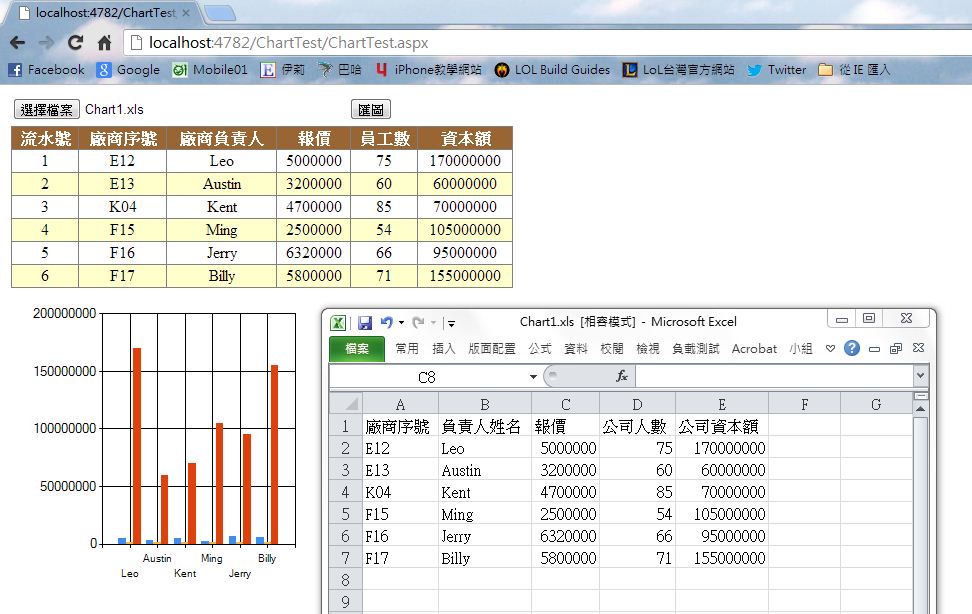This screenshot has width=972, height=614.
Task: Open the Google bookmark
Action: (128, 70)
